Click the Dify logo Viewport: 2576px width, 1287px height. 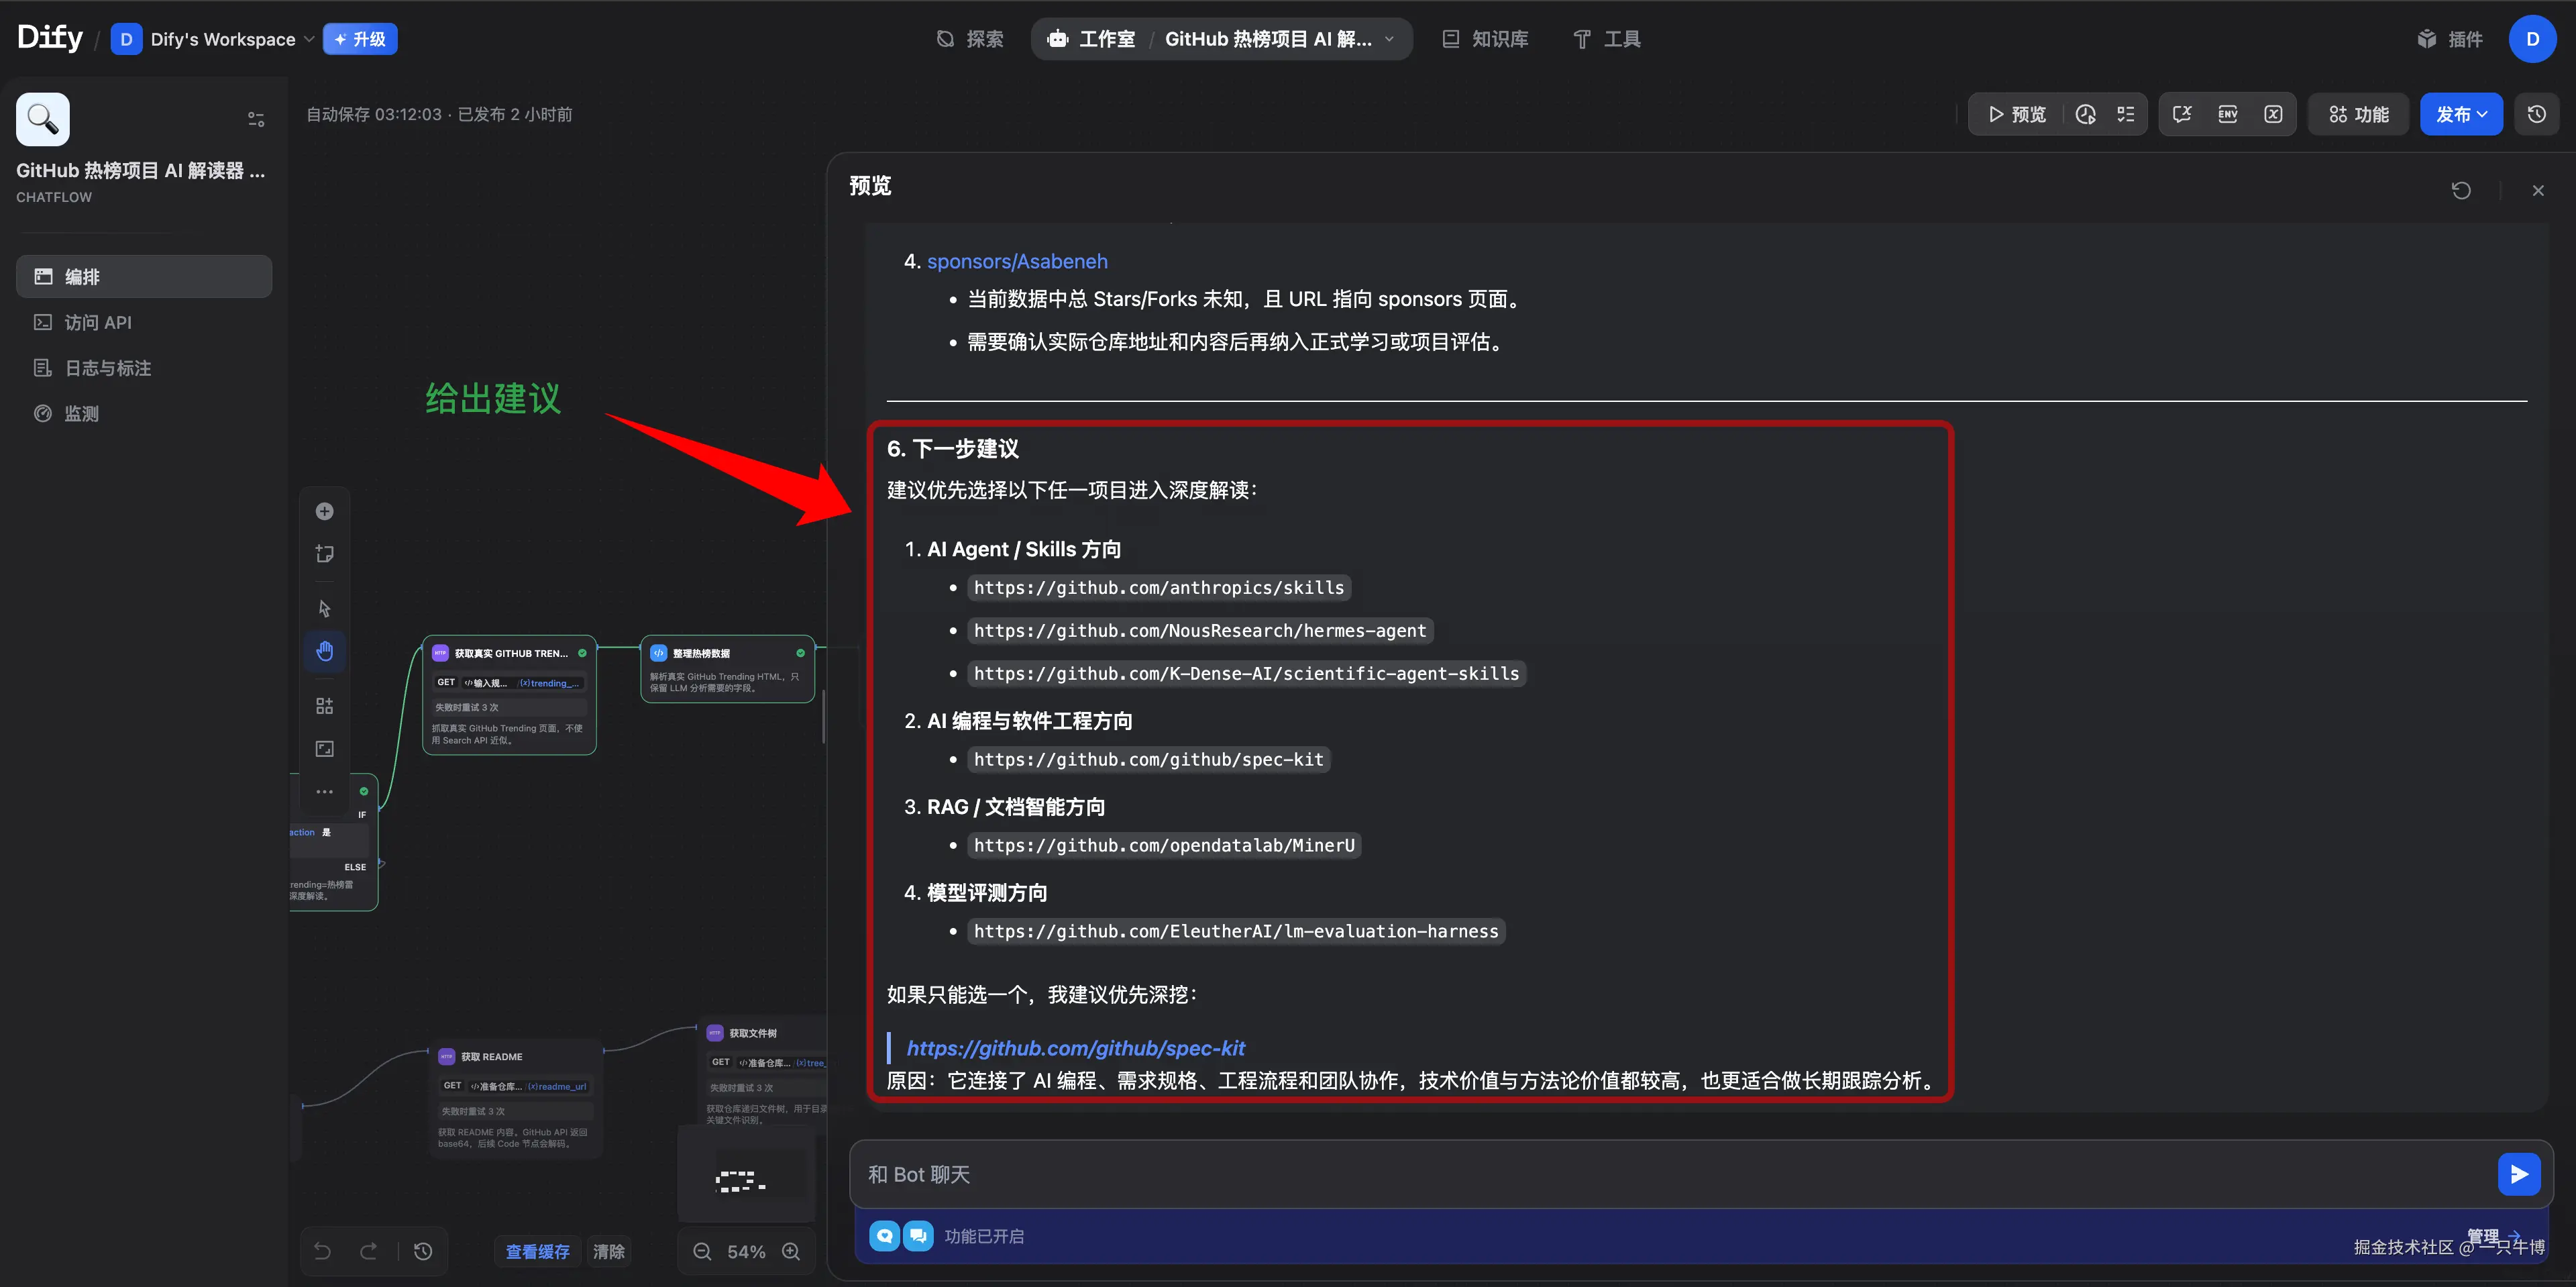(x=50, y=38)
